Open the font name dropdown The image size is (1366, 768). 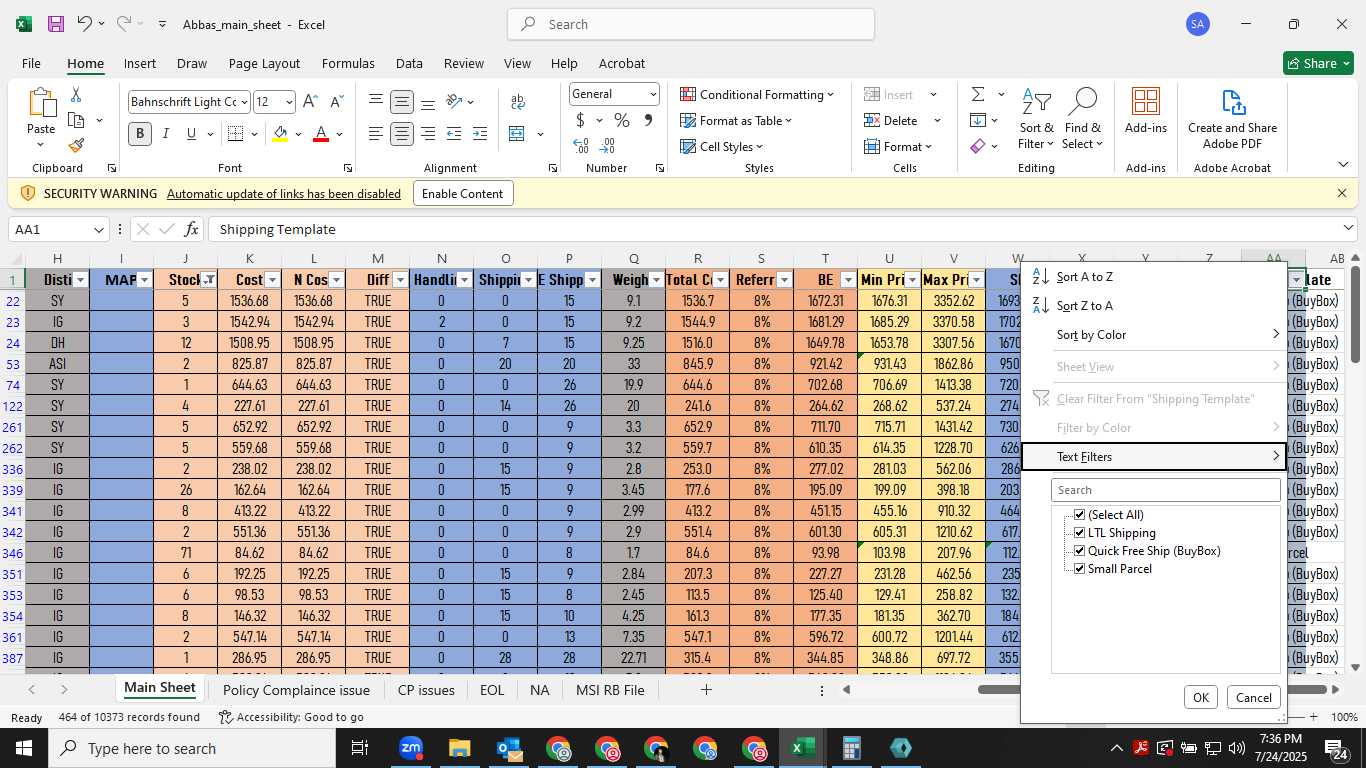[243, 102]
